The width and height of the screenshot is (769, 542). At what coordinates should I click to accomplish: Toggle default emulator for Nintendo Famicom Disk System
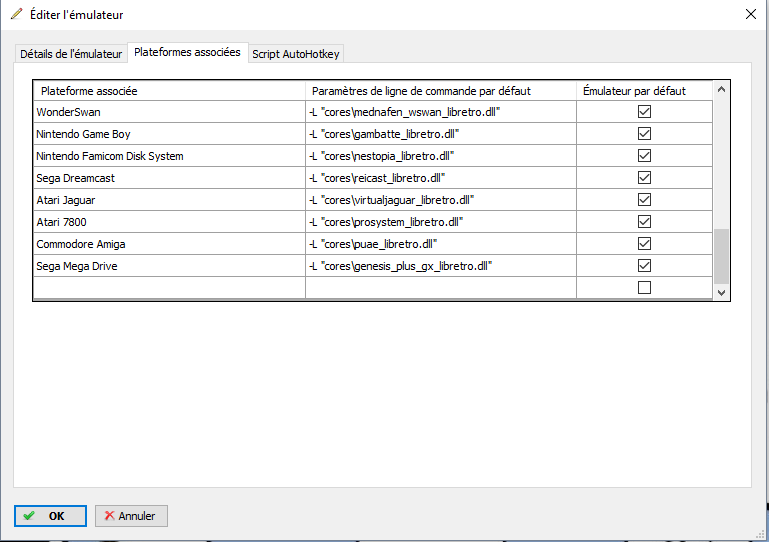(644, 155)
